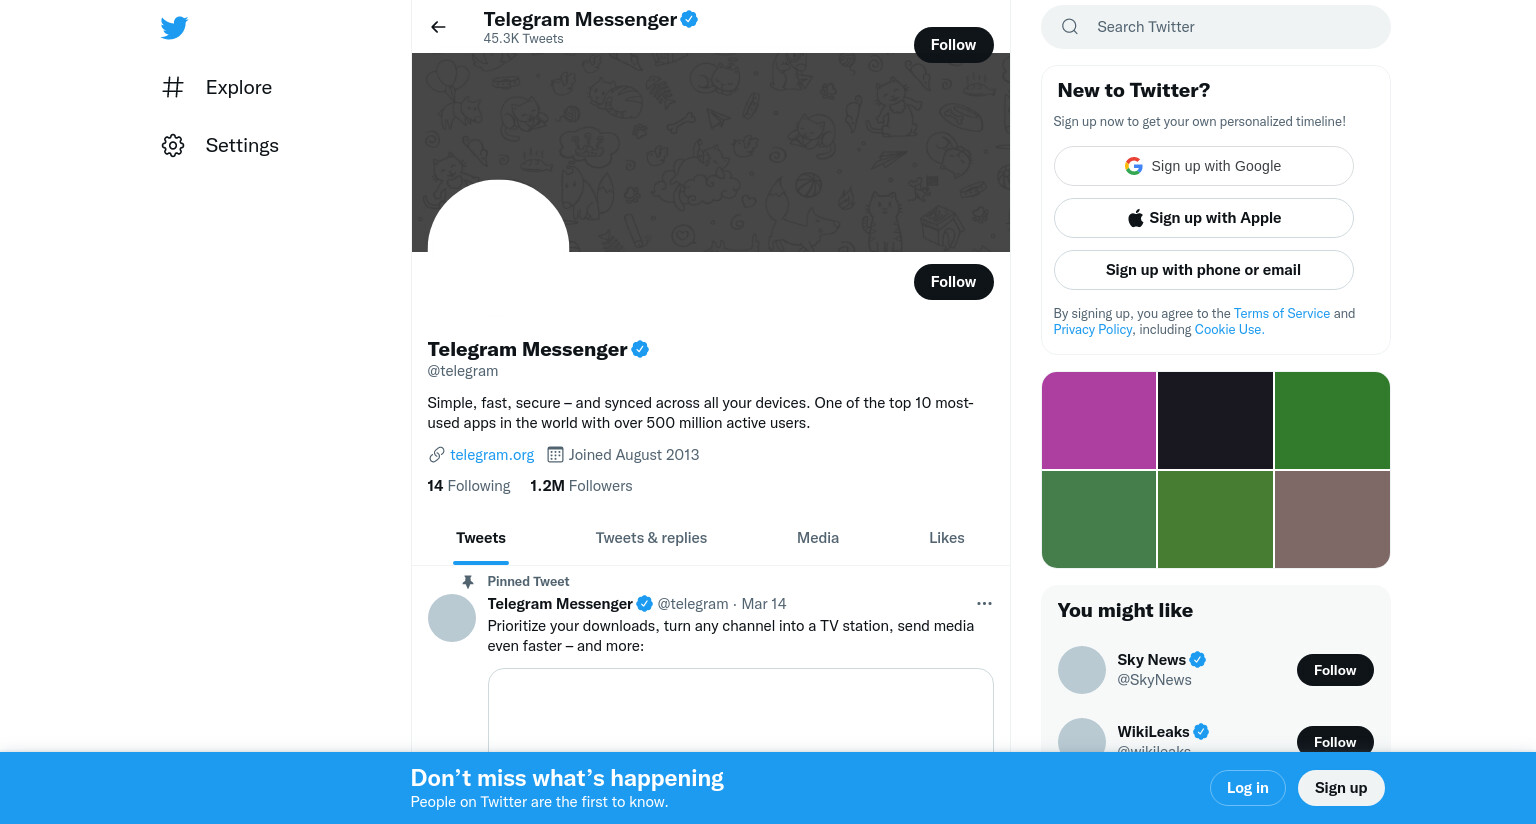1536x824 pixels.
Task: Open Explore from the sidebar
Action: click(x=217, y=87)
